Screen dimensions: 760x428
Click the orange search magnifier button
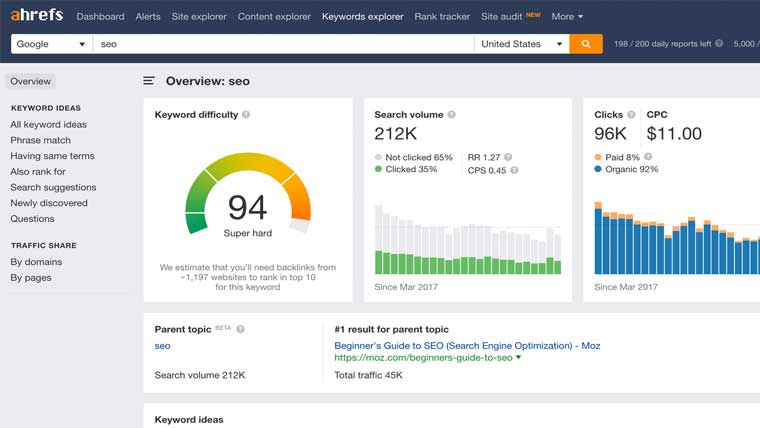(586, 44)
